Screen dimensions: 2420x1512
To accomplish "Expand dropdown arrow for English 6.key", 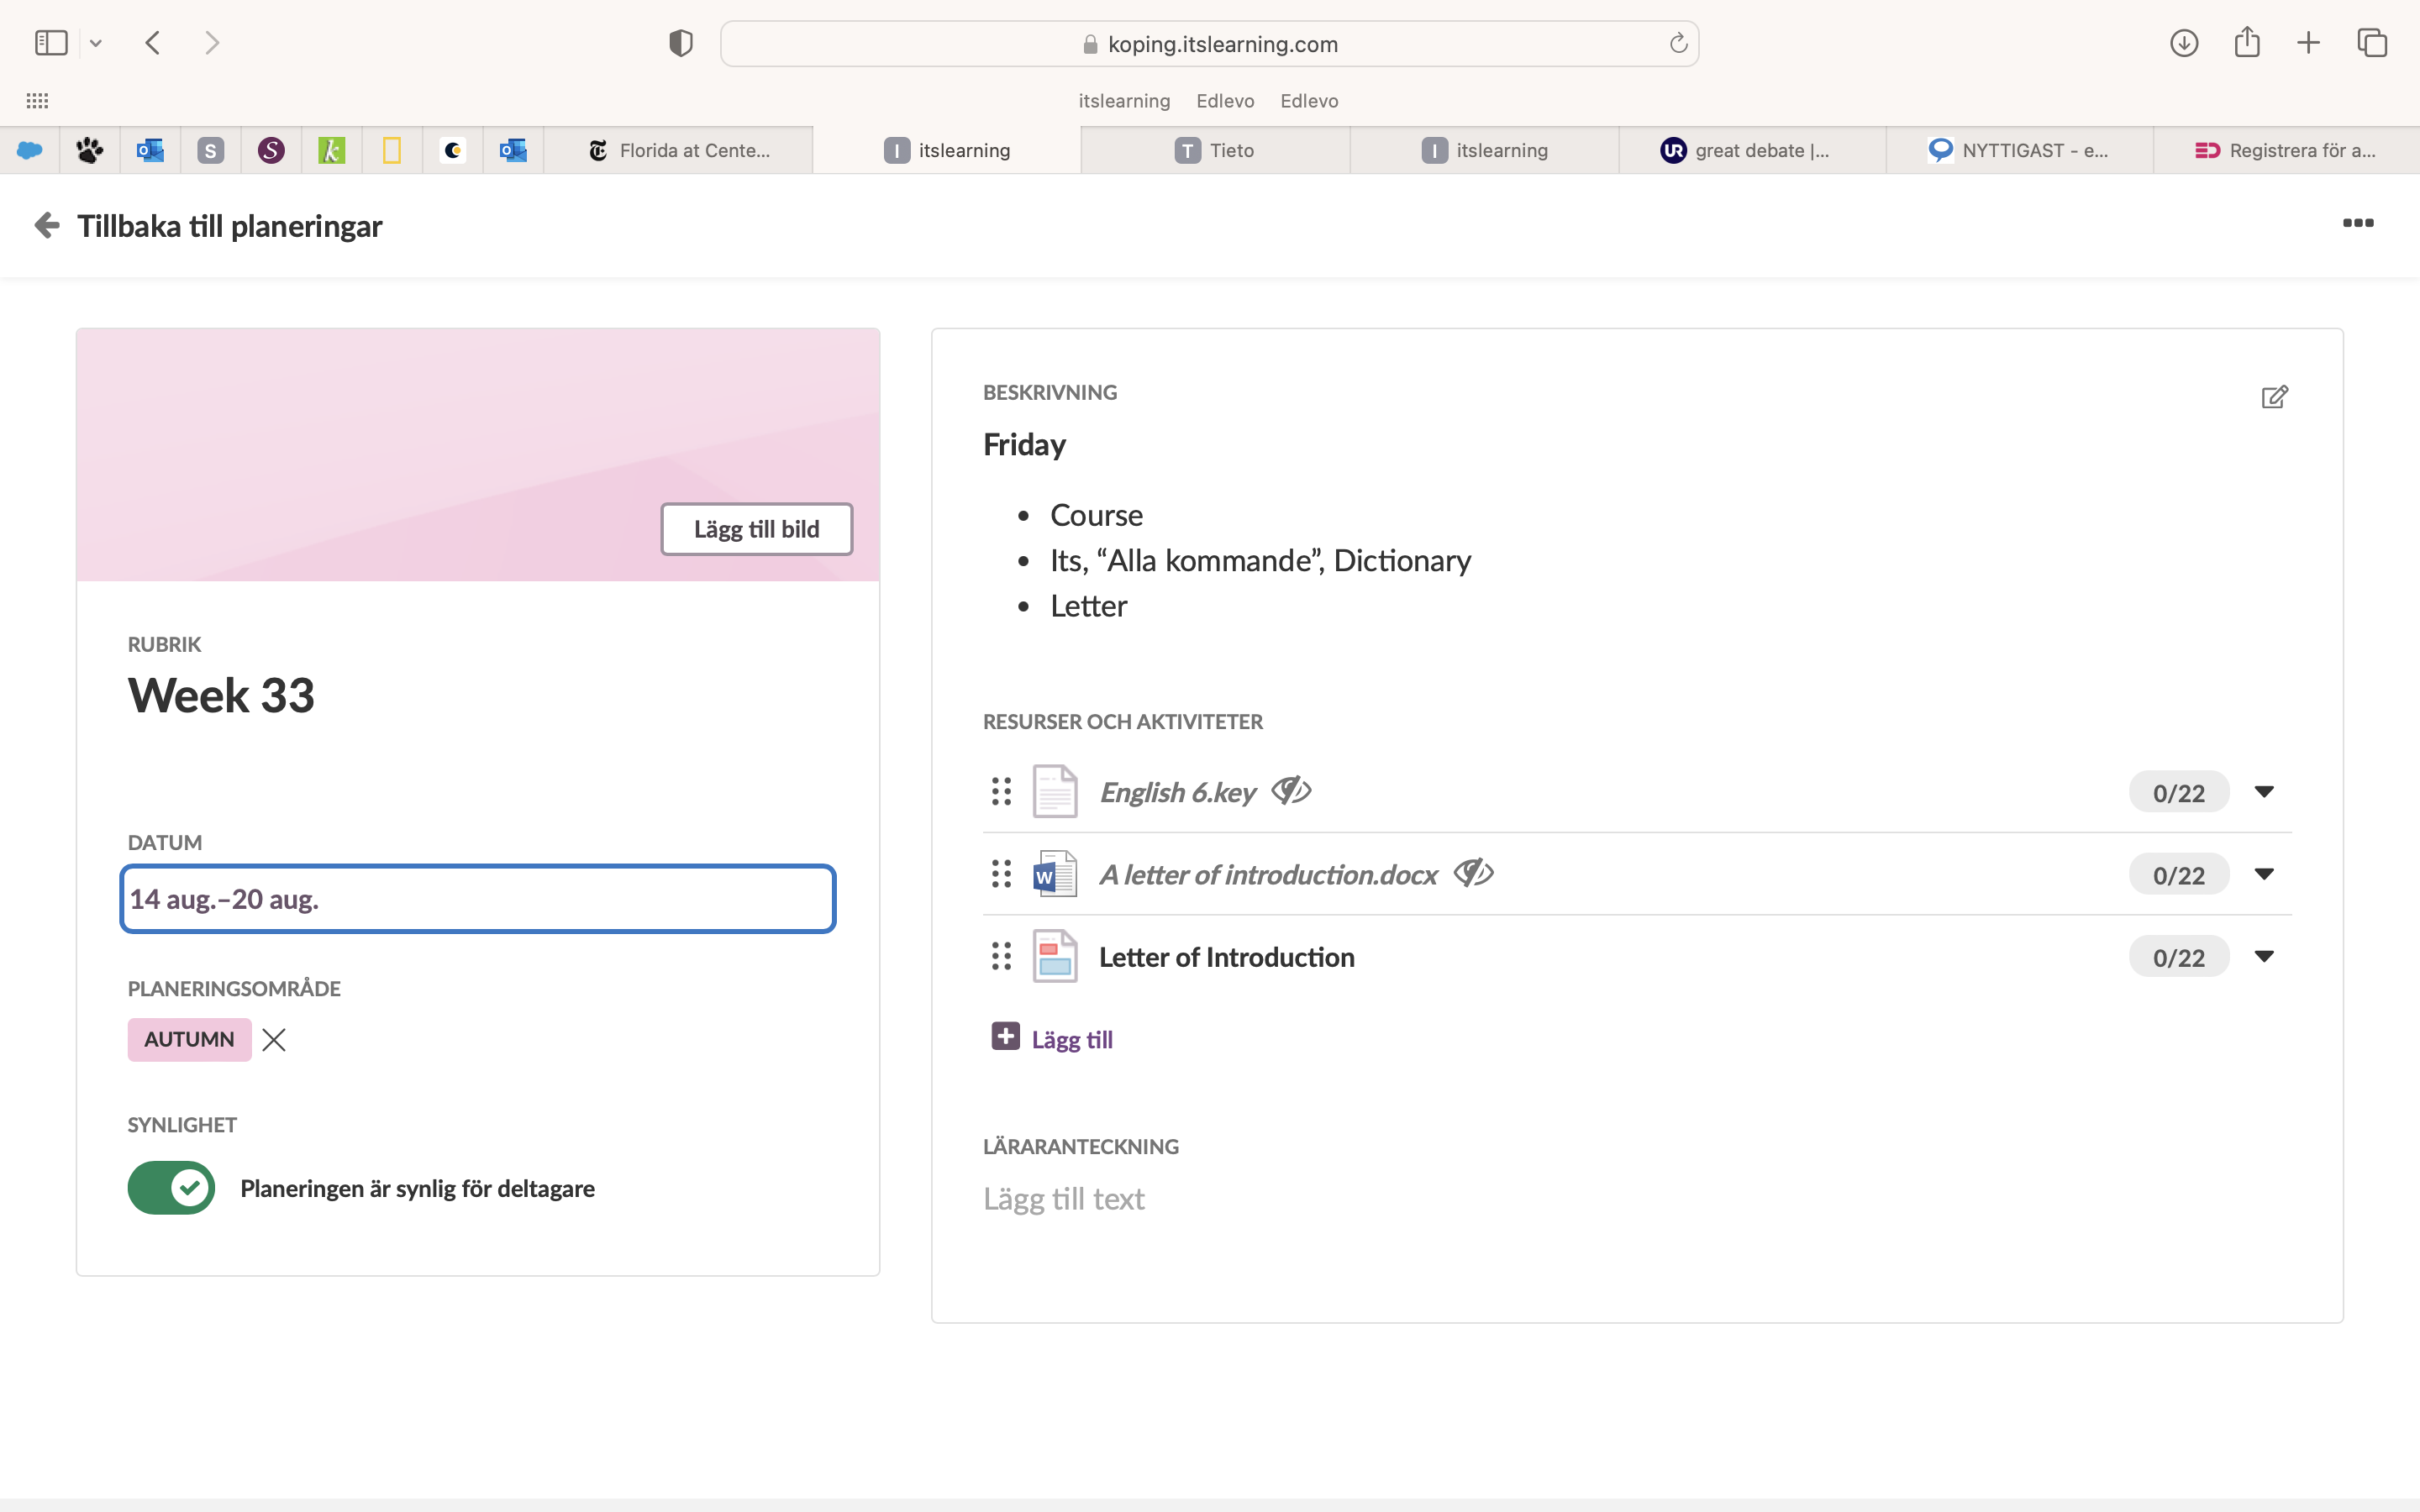I will click(x=2264, y=792).
